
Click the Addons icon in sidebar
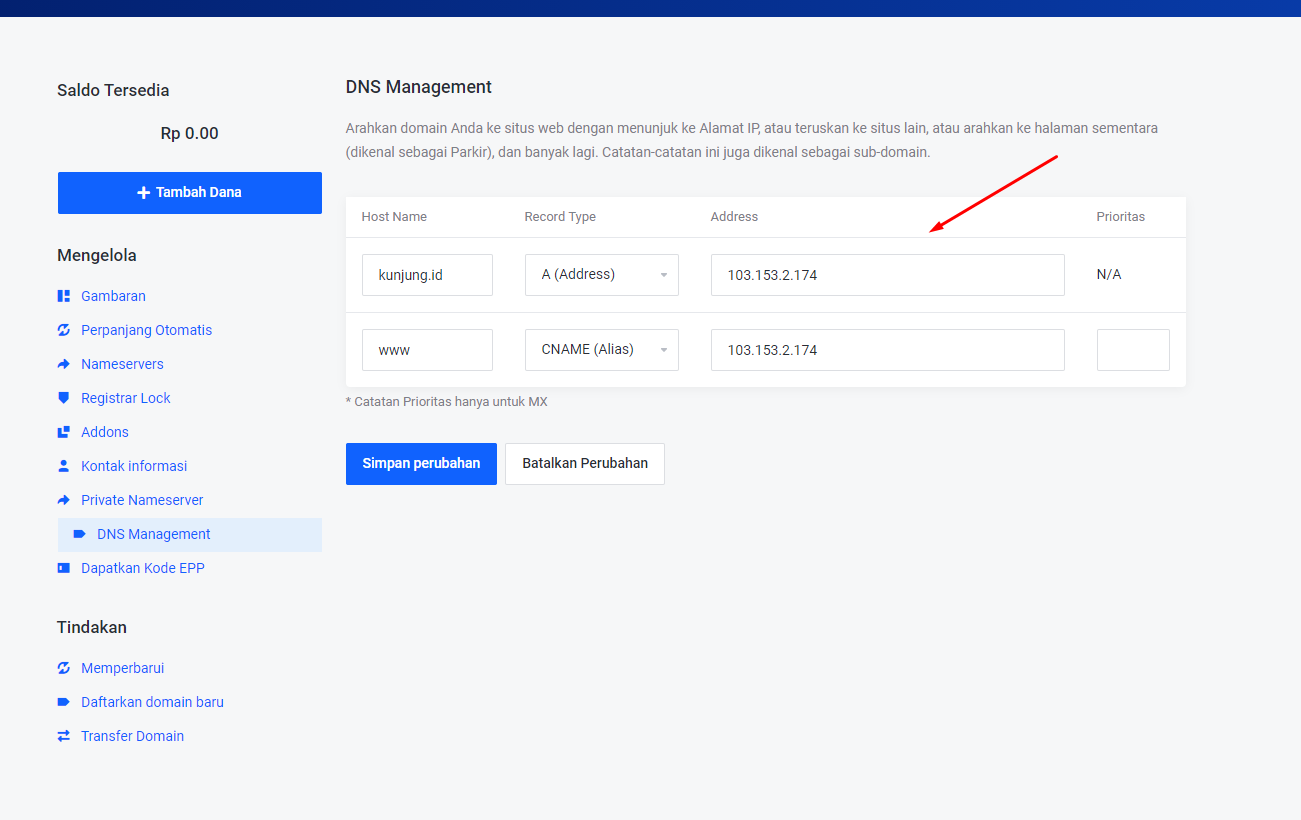[x=64, y=432]
